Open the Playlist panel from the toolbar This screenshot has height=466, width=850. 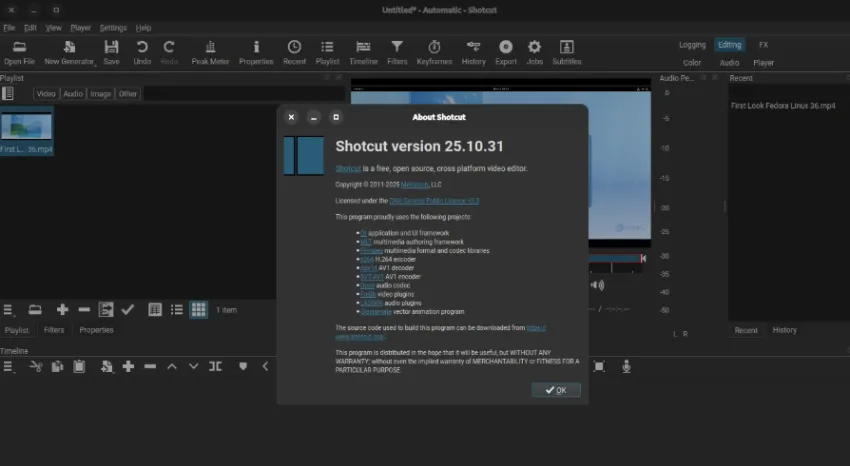(327, 53)
